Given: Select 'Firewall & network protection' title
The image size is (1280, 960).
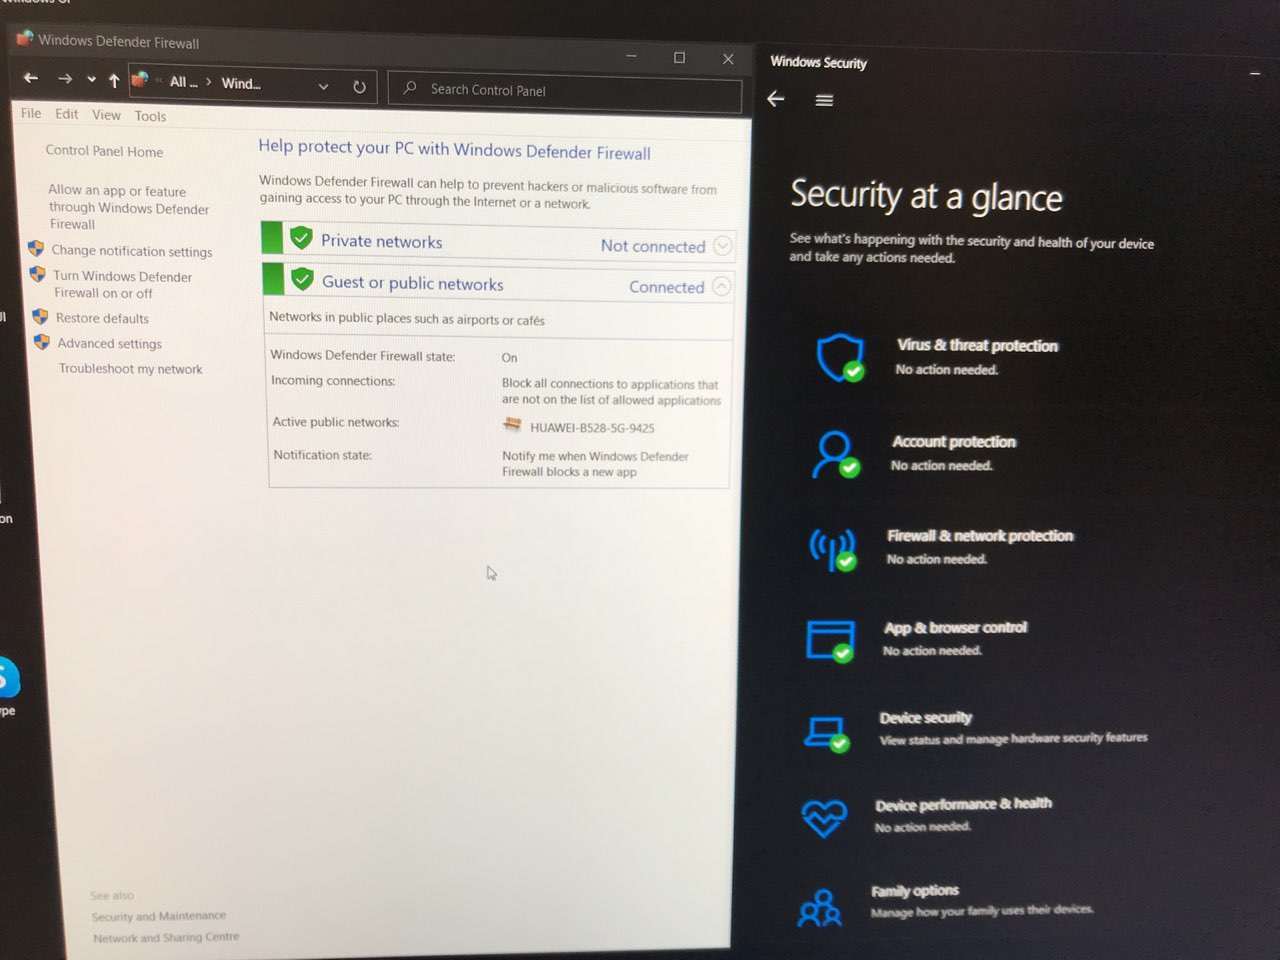Looking at the screenshot, I should (979, 536).
